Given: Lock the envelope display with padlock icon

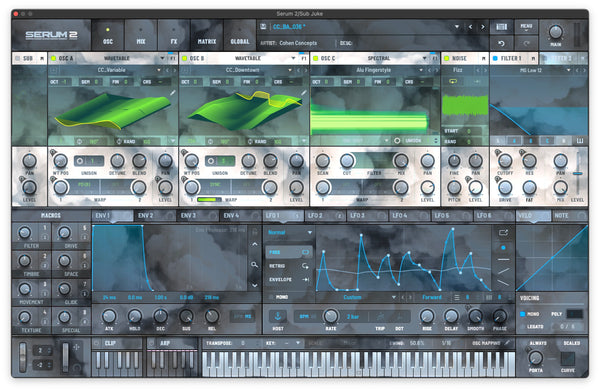Looking at the screenshot, I should coord(254,231).
